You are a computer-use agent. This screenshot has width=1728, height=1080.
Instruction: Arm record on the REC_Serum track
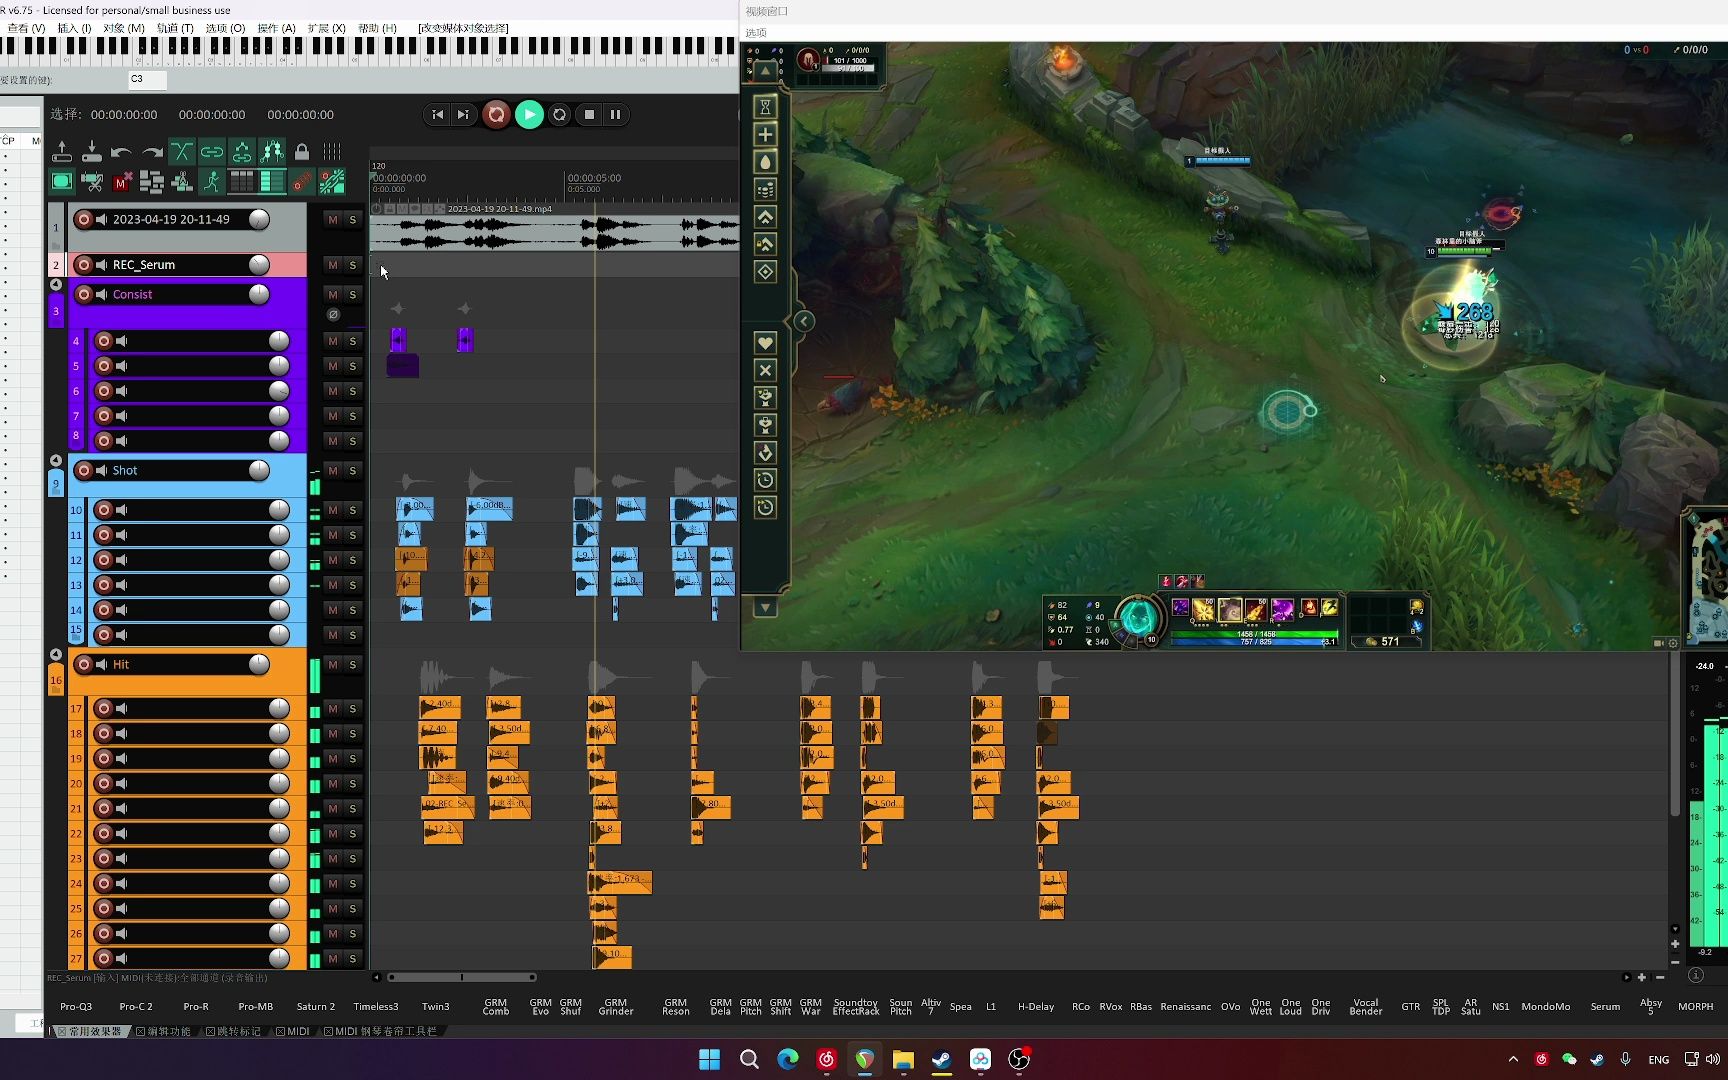point(84,265)
